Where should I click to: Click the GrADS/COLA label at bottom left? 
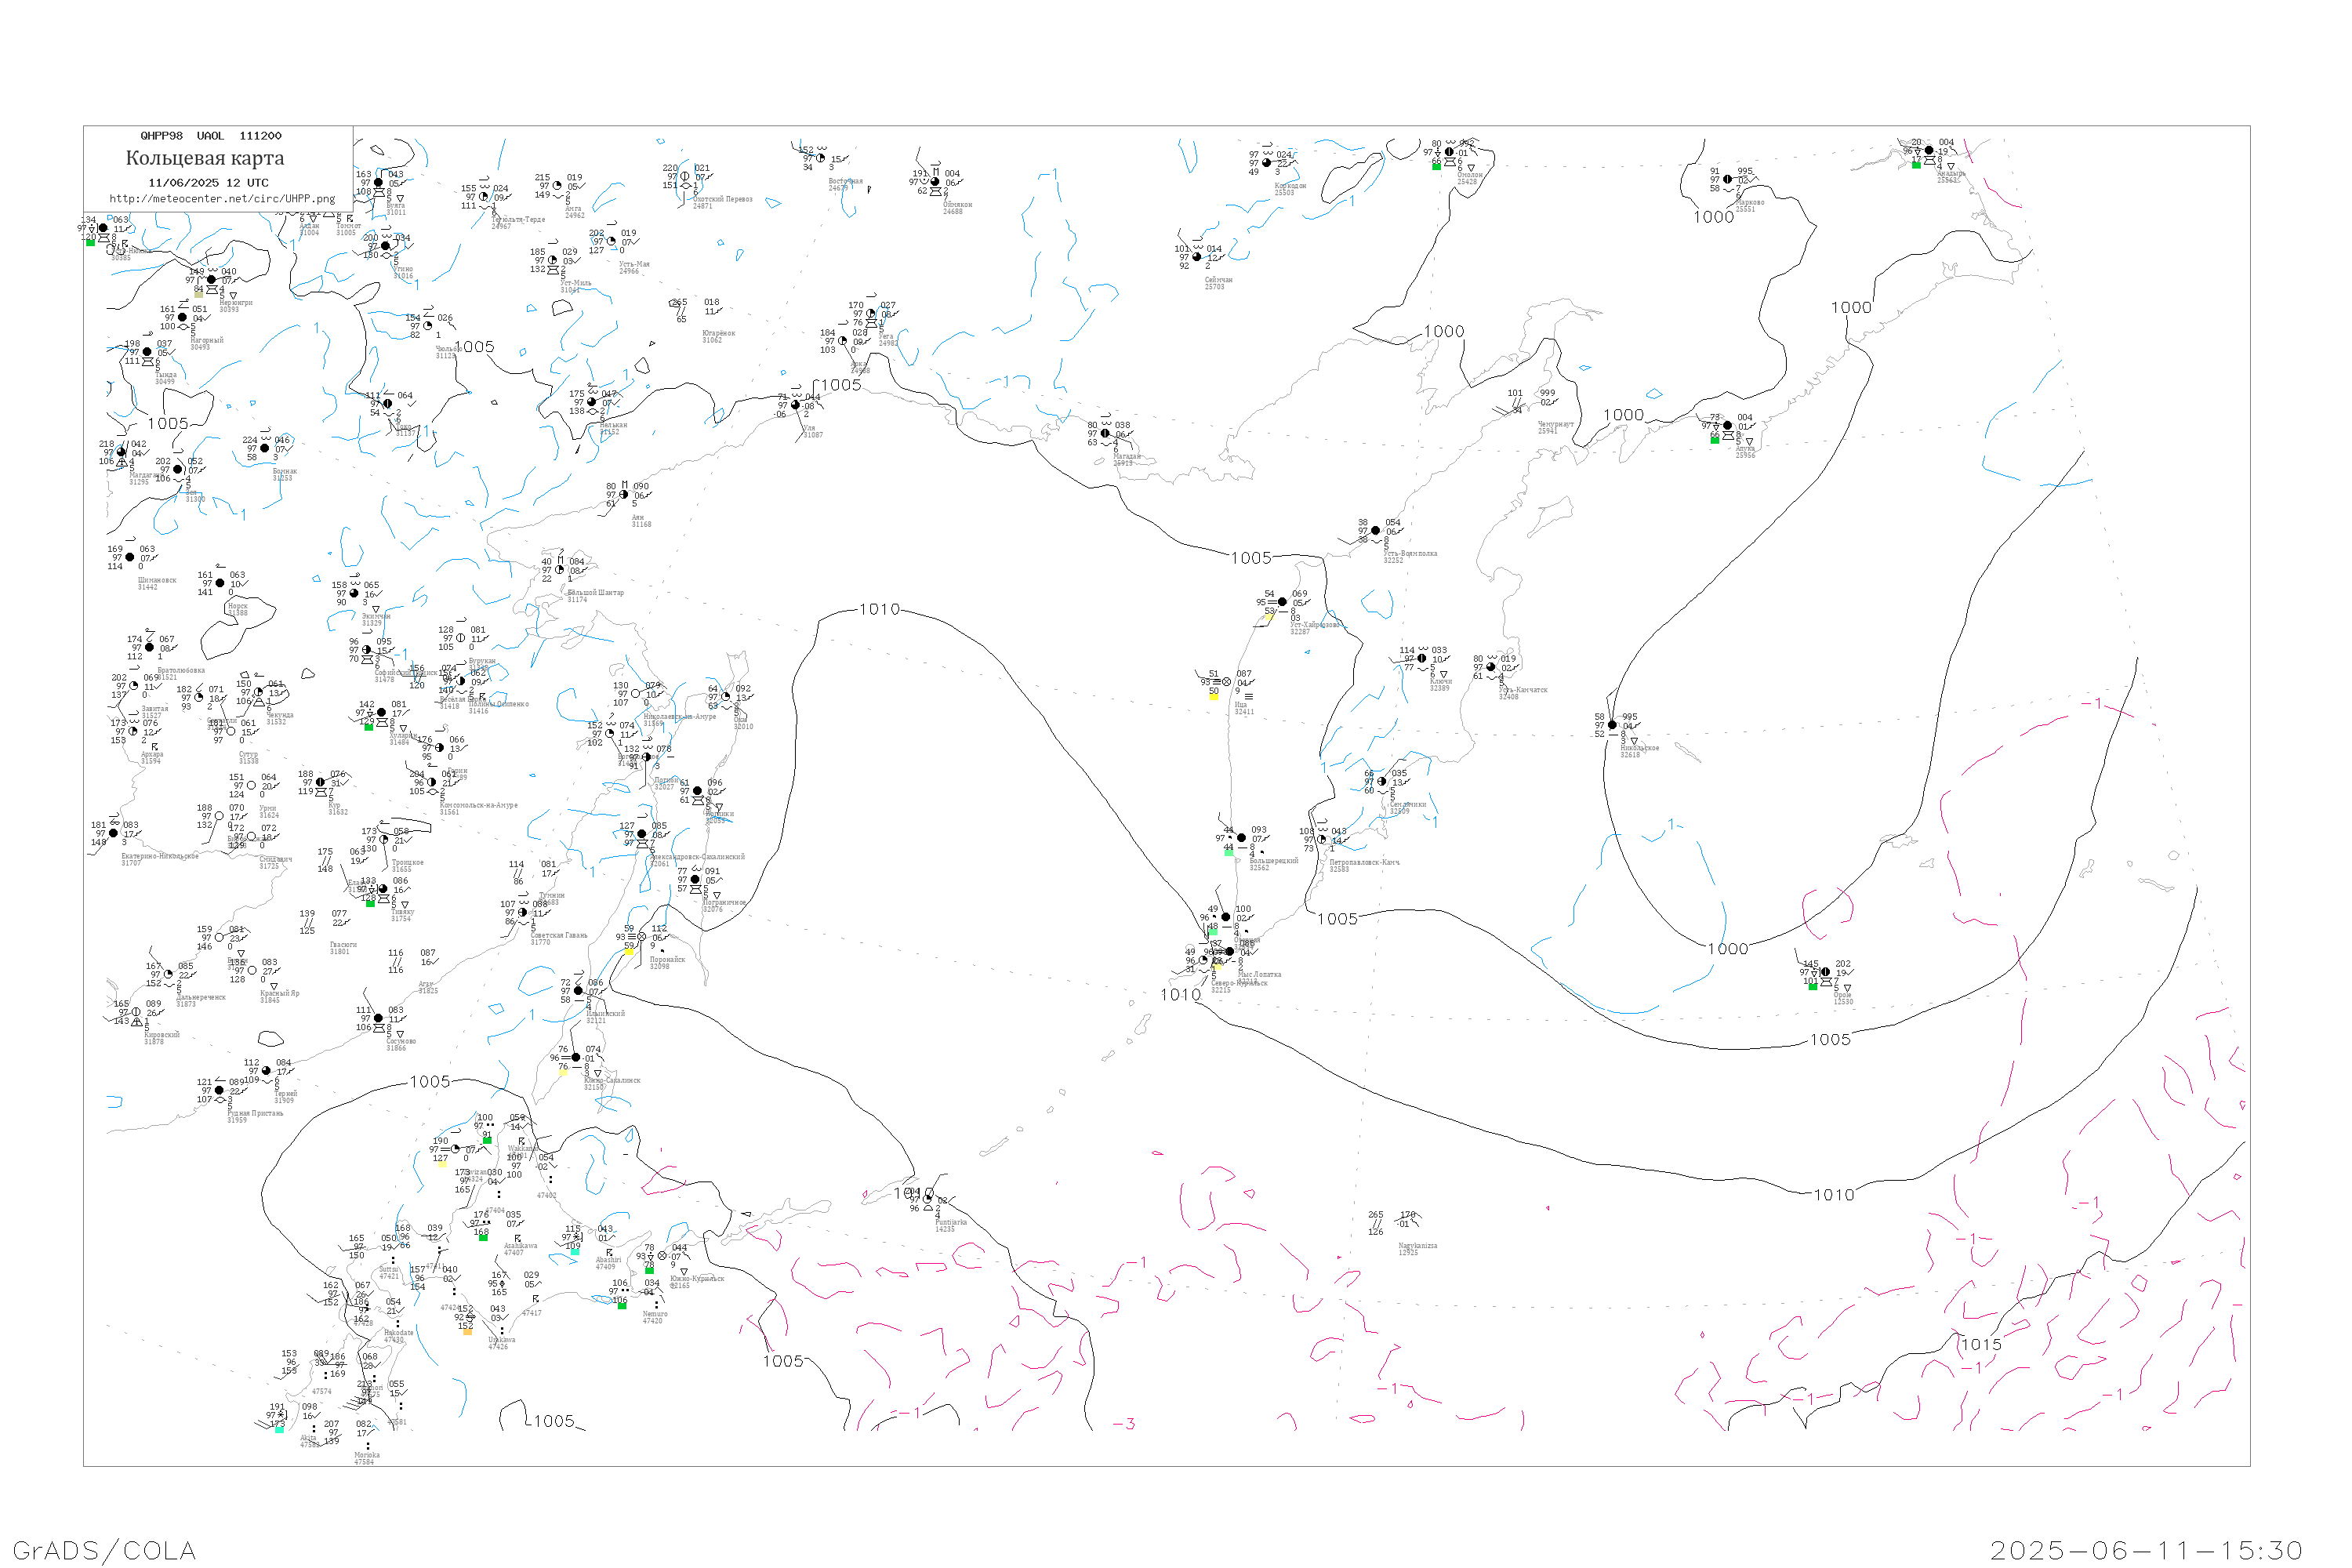pos(104,1551)
